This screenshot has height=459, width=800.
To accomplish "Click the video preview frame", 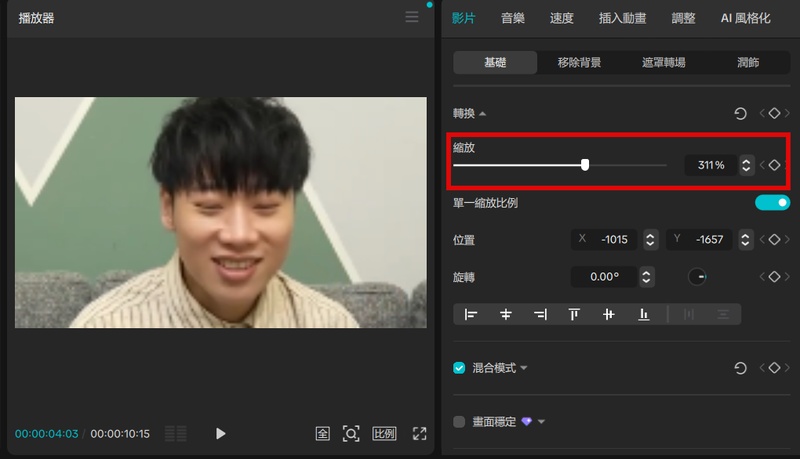I will coord(220,213).
